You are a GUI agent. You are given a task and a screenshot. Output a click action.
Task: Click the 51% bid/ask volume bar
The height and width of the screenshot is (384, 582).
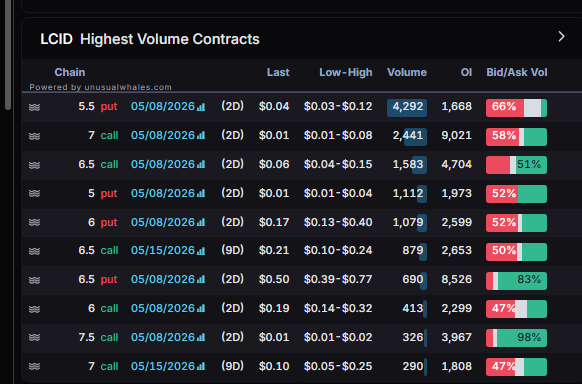516,165
